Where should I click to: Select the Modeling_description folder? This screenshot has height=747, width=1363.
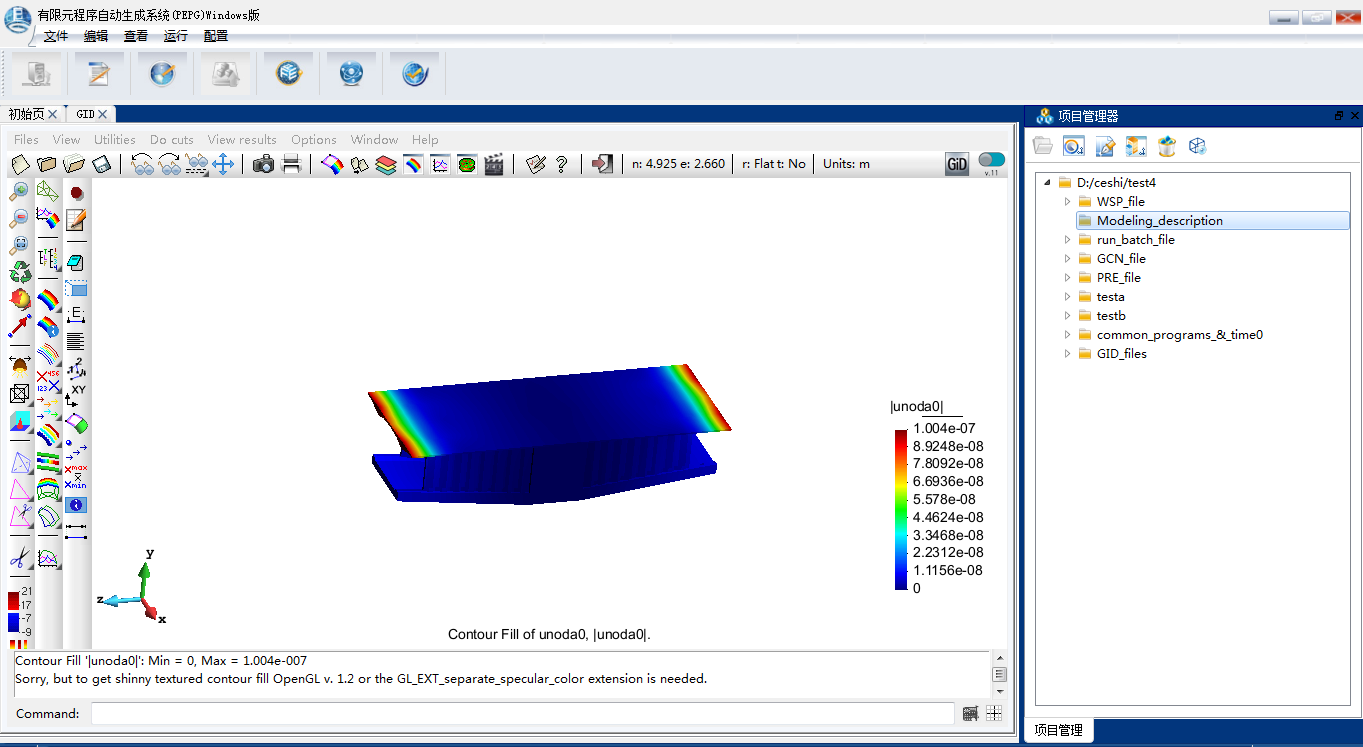1212,221
